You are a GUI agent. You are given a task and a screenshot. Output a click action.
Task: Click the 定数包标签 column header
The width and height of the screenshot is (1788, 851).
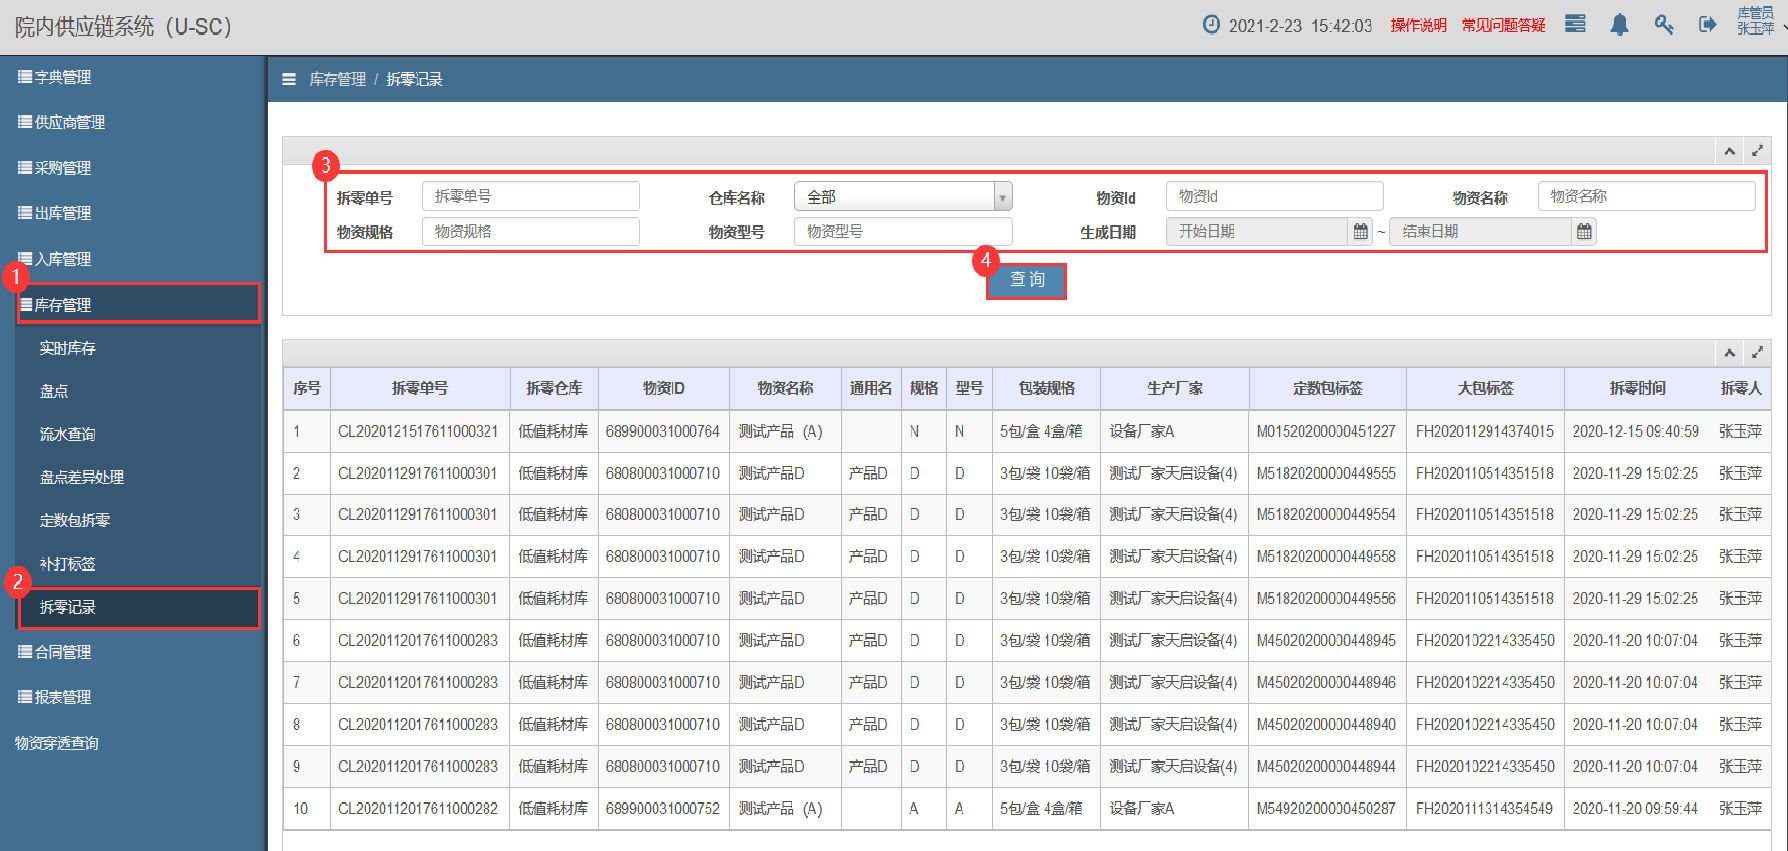coord(1328,388)
